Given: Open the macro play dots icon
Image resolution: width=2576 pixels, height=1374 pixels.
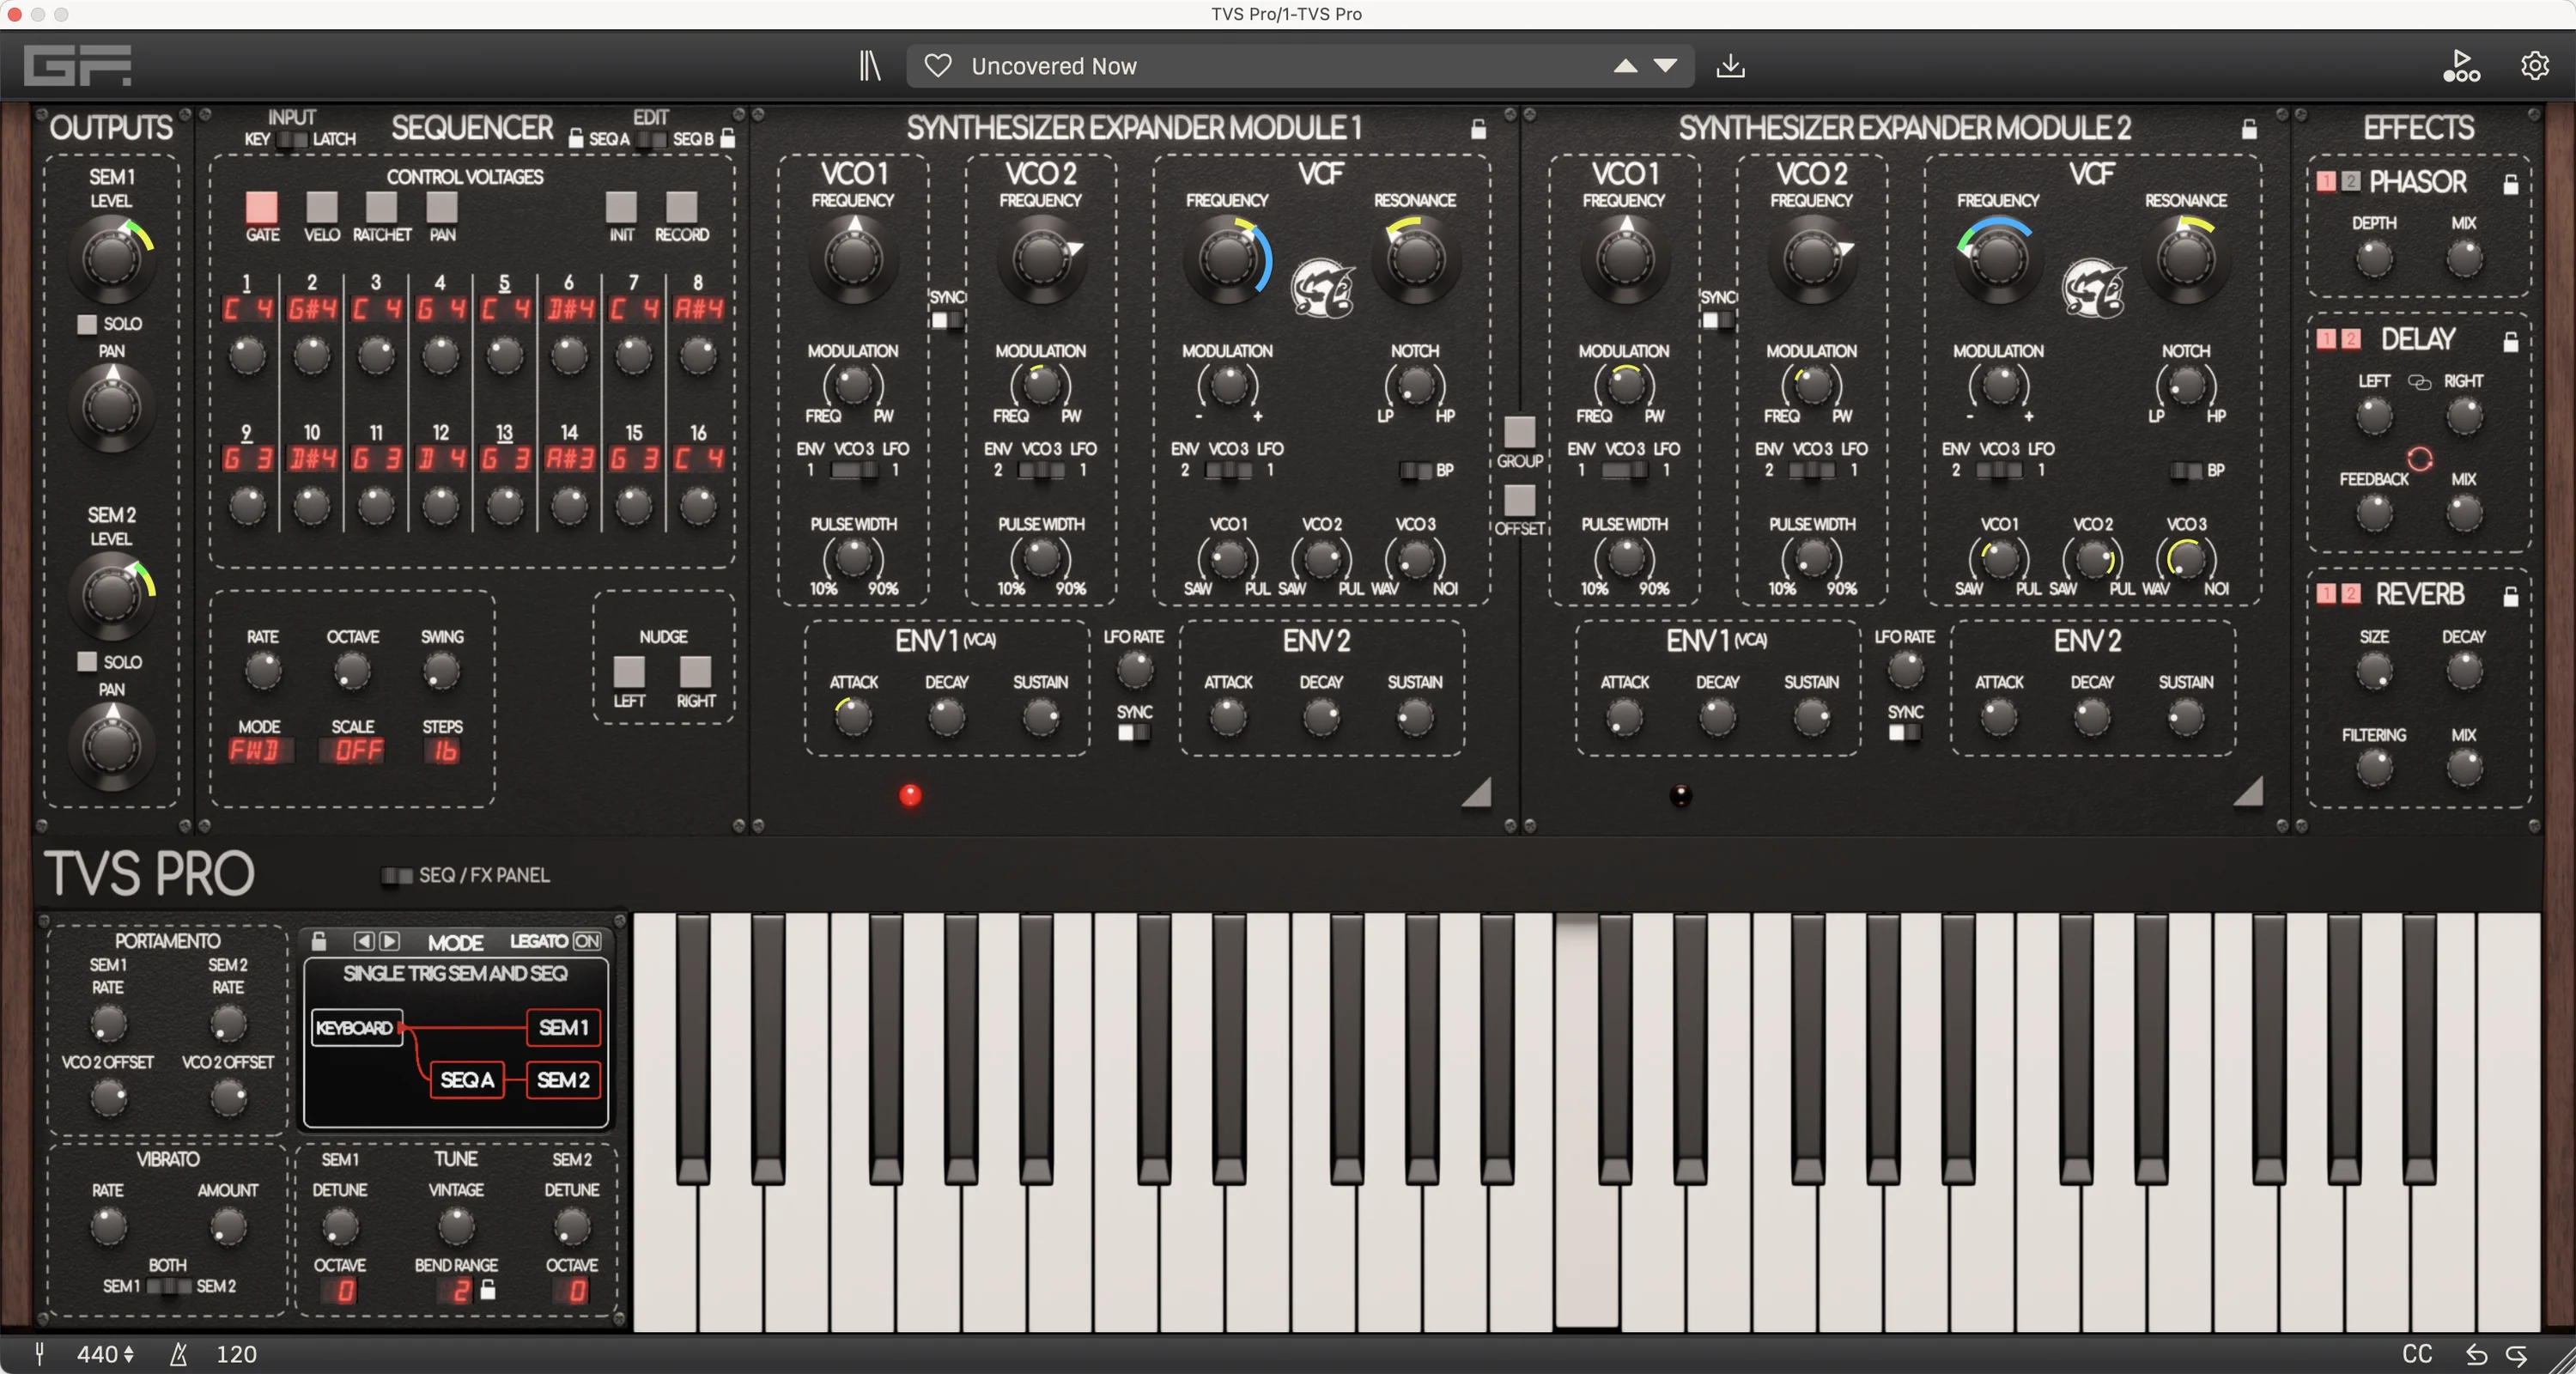Looking at the screenshot, I should (2461, 66).
